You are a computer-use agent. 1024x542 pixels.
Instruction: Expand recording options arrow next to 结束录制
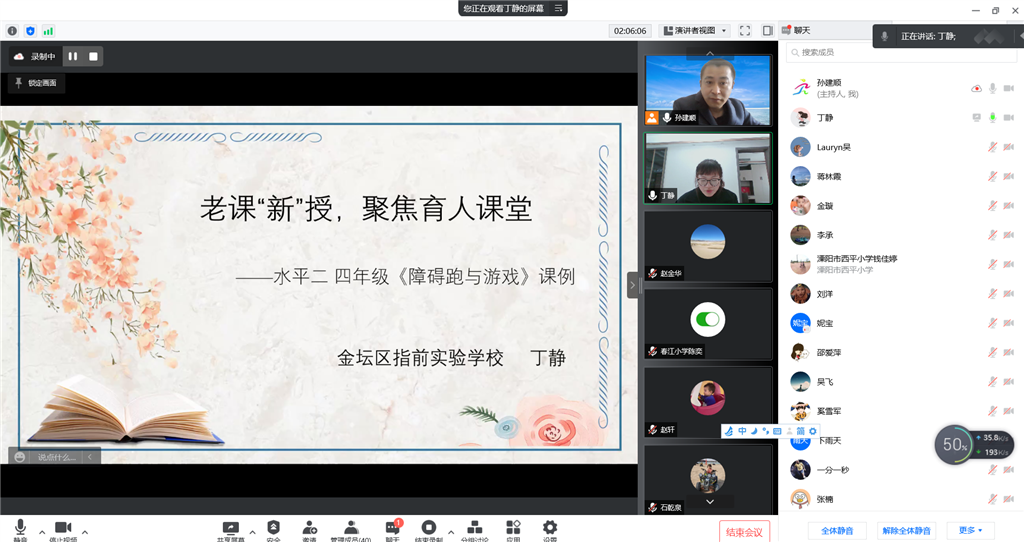click(451, 532)
